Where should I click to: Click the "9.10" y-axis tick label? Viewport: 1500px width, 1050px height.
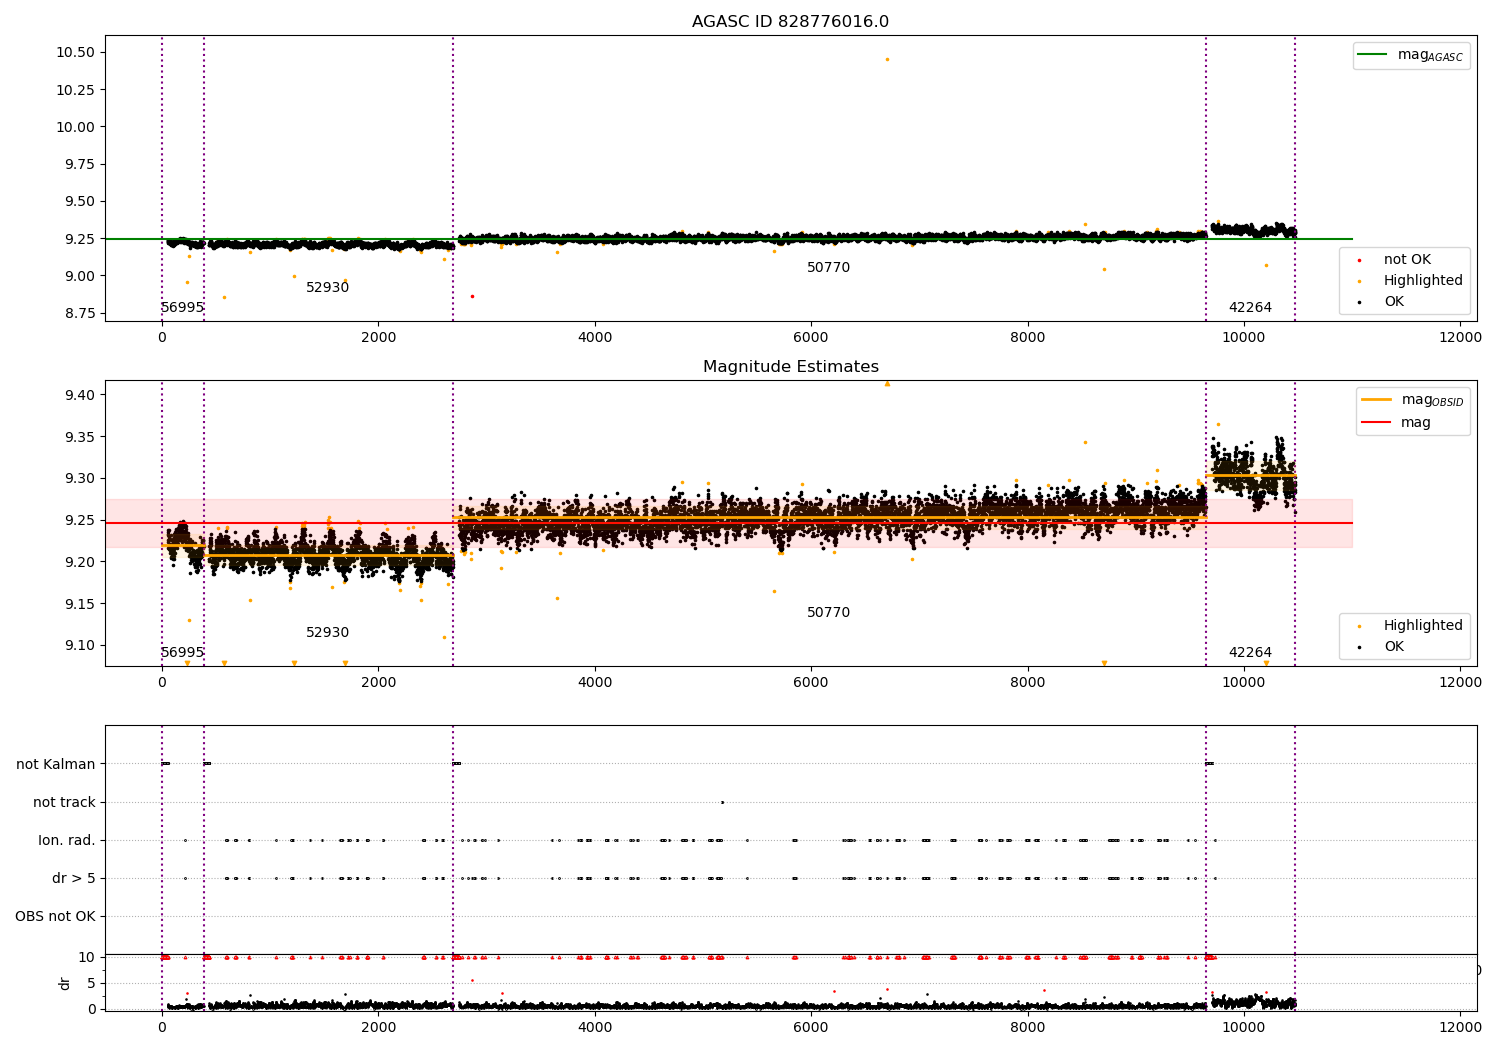80,645
